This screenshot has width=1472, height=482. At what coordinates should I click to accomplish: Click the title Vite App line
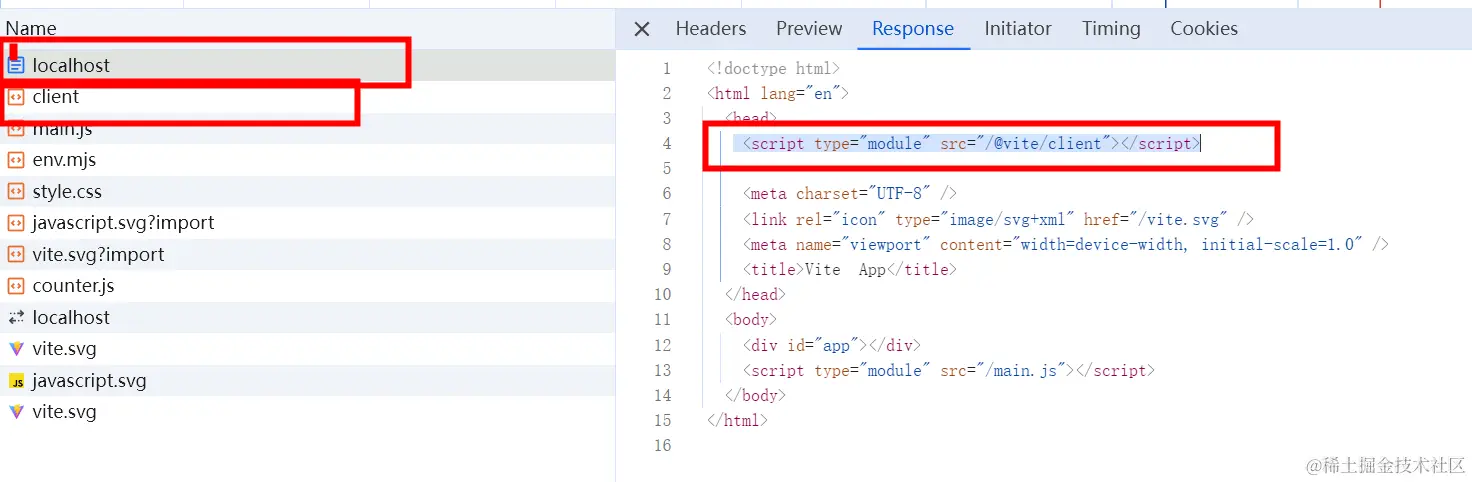pyautogui.click(x=849, y=270)
